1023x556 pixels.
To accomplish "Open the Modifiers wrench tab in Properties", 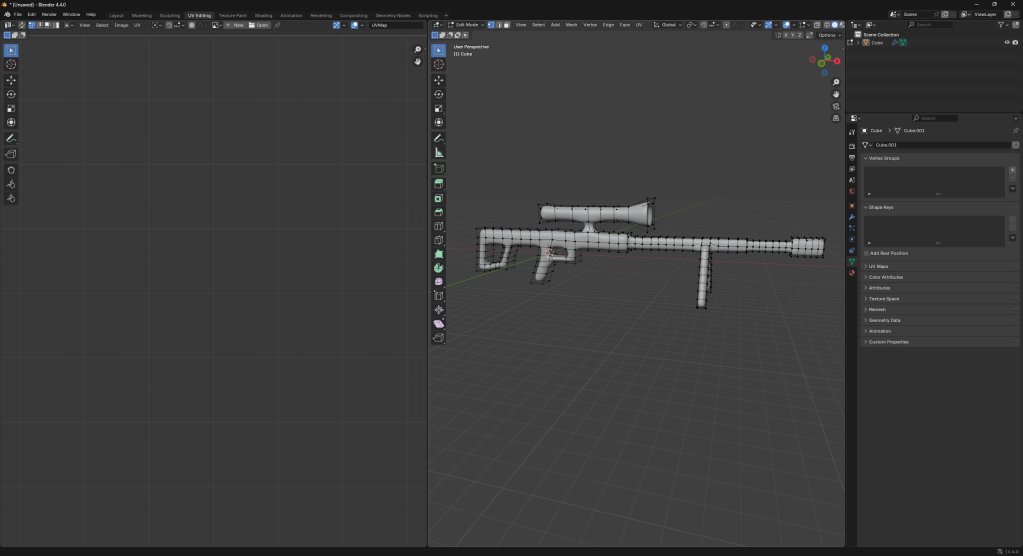I will [x=852, y=217].
